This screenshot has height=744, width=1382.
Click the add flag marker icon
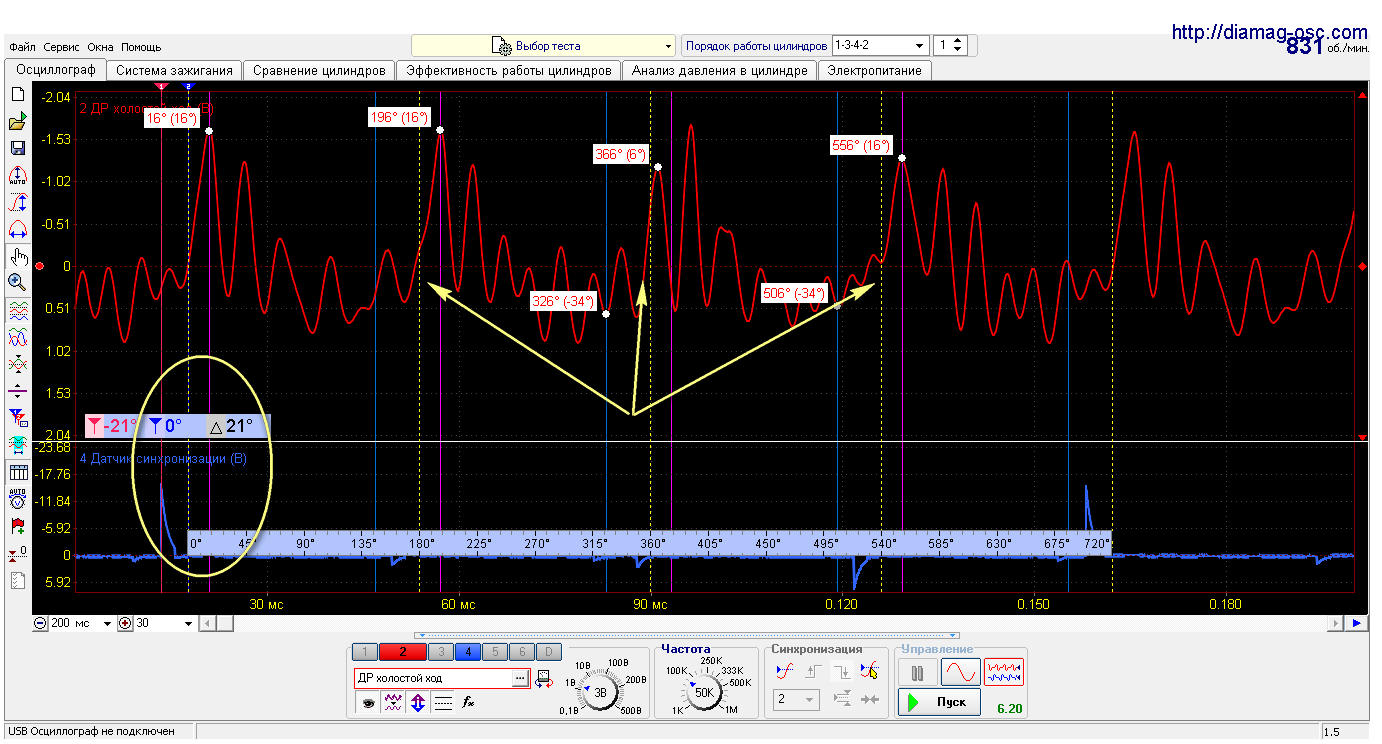[x=17, y=525]
